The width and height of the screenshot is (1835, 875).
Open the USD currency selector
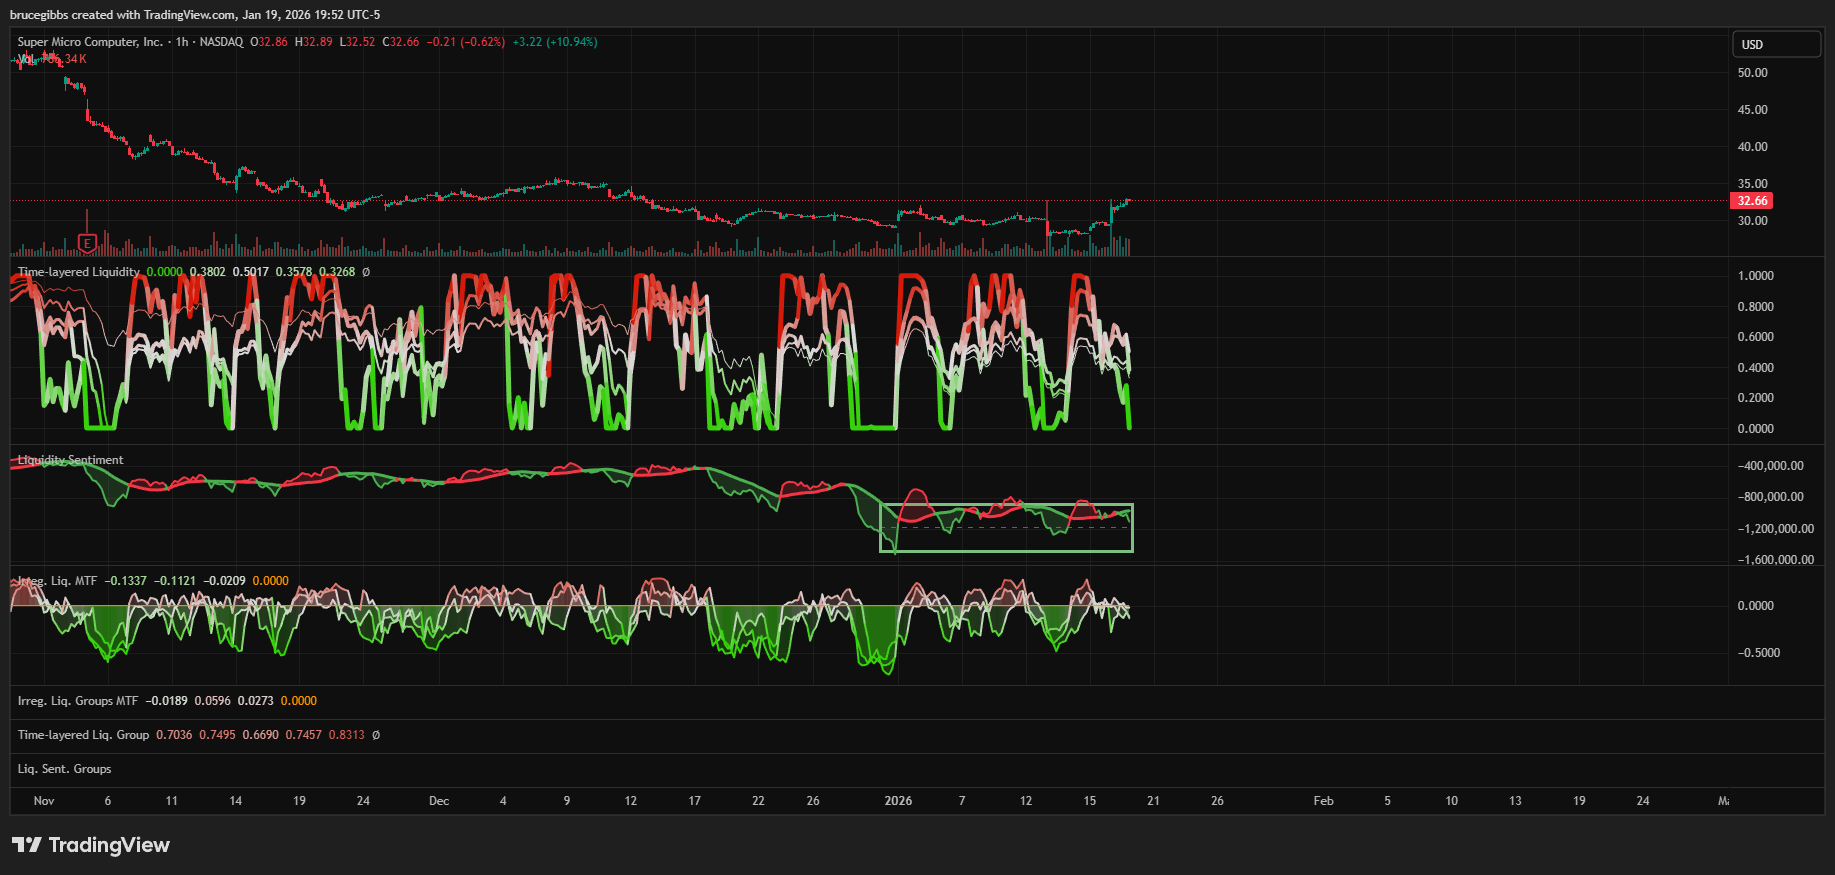click(1775, 44)
